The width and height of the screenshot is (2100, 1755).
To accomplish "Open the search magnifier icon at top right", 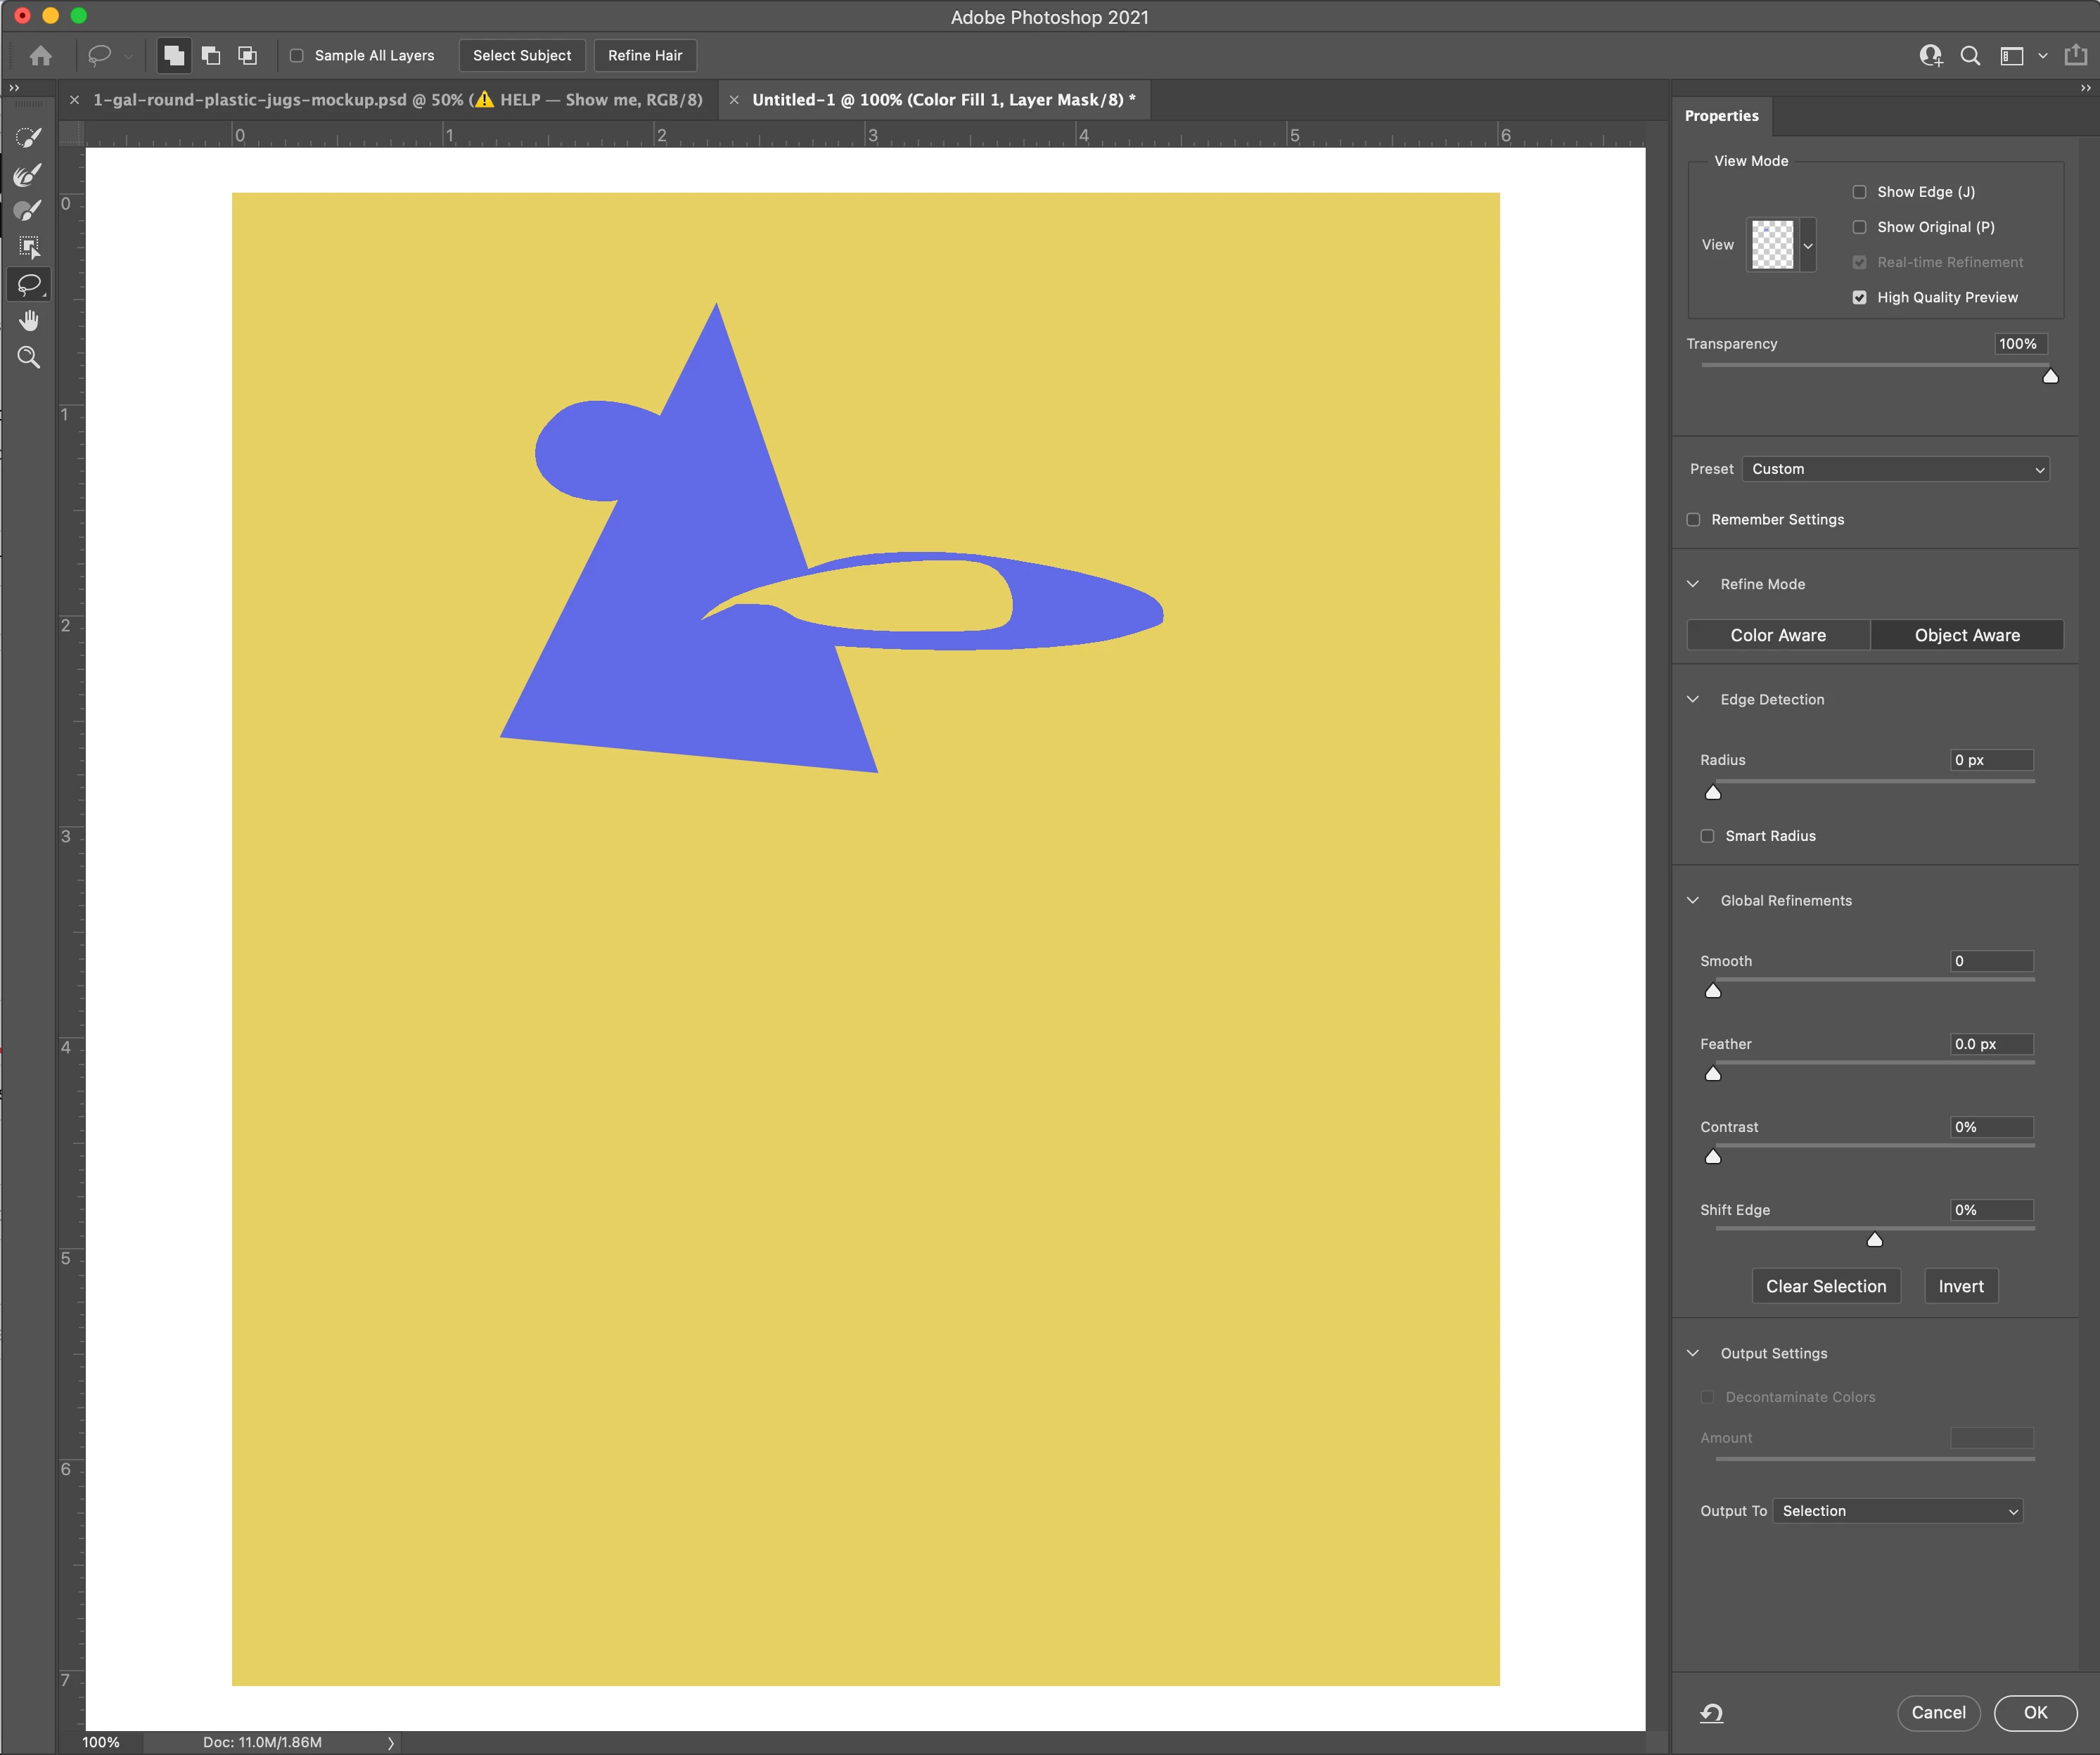I will 1970,56.
